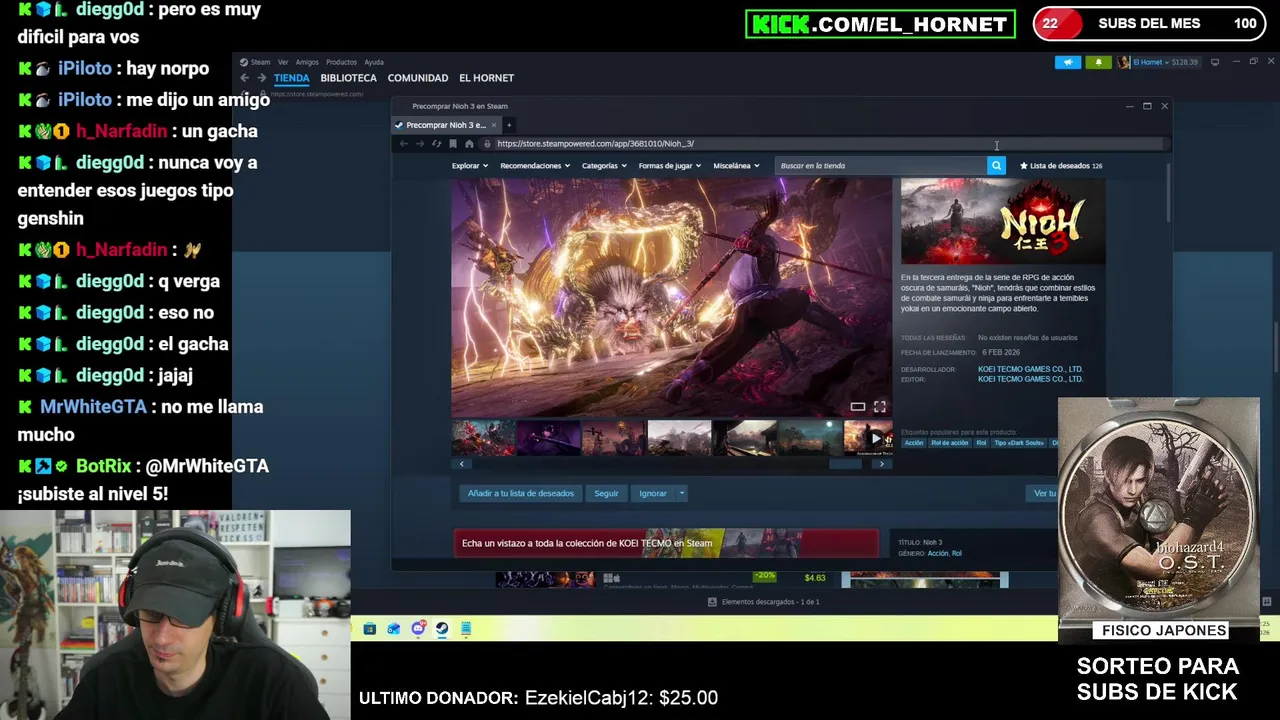Go back using Steam client back arrow

click(245, 78)
